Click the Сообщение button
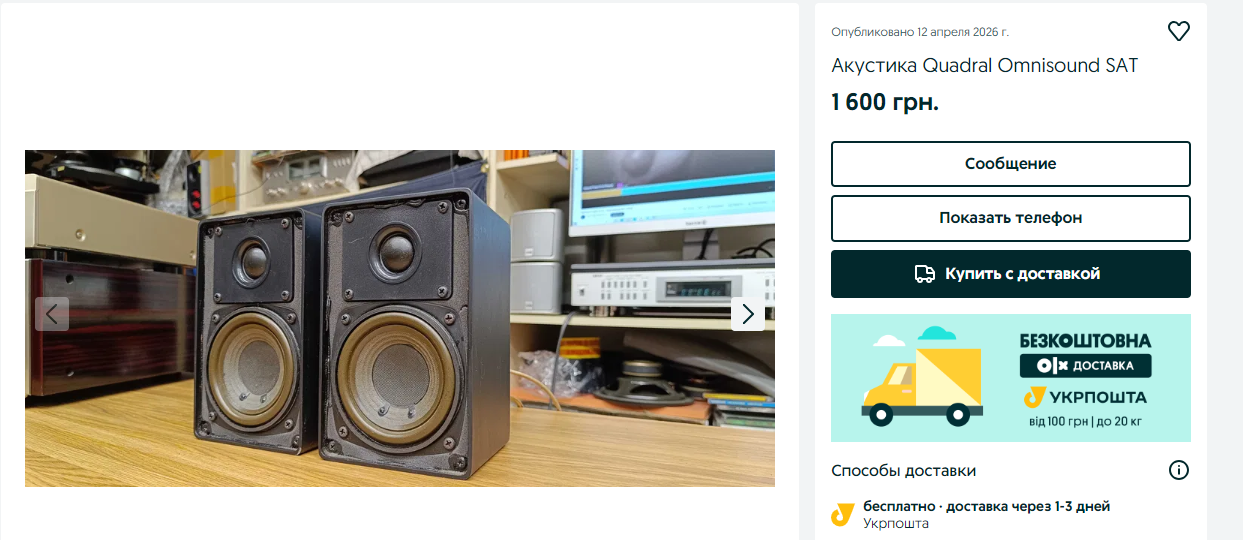Viewport: 1243px width, 540px height. pyautogui.click(x=1011, y=164)
